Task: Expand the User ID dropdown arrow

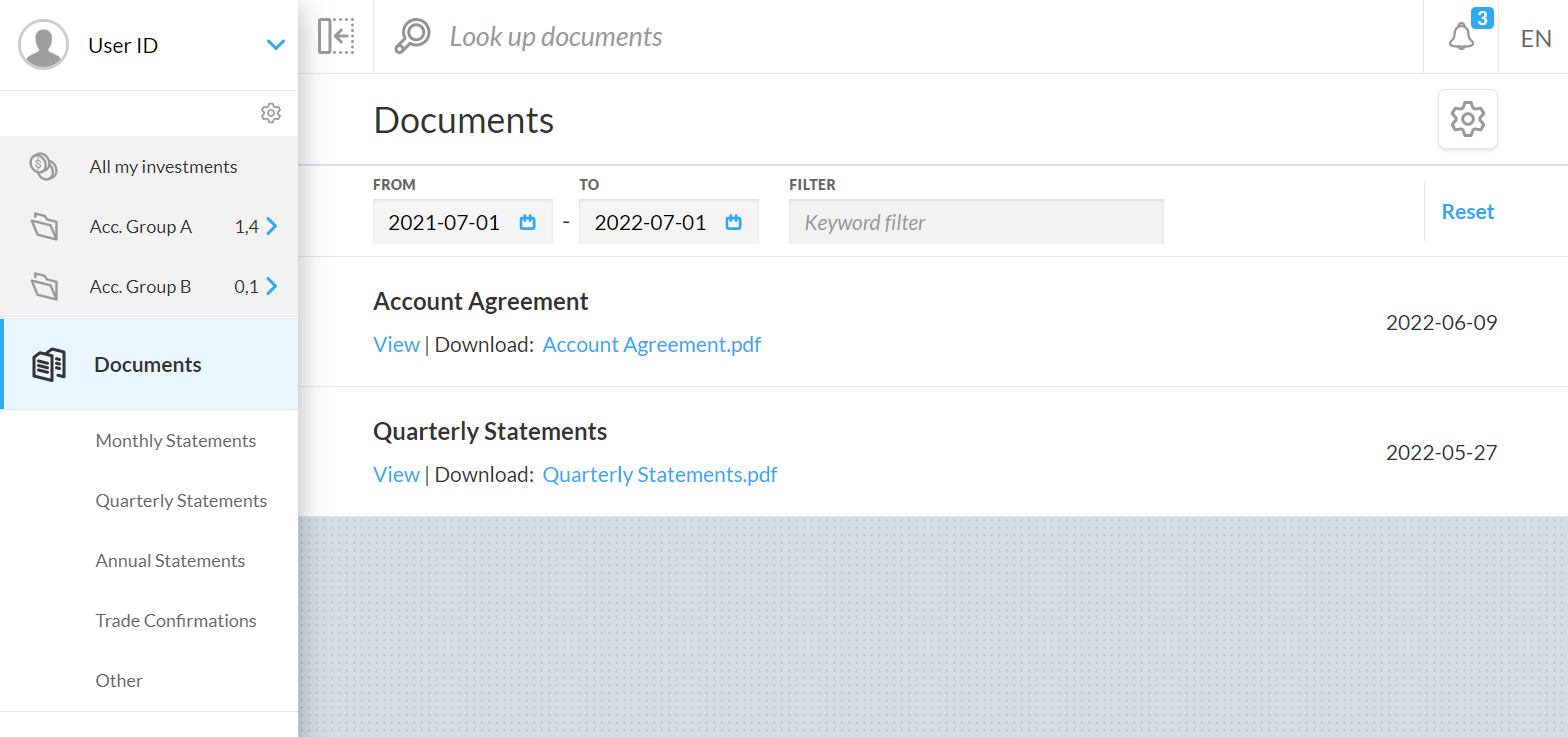Action: tap(276, 45)
